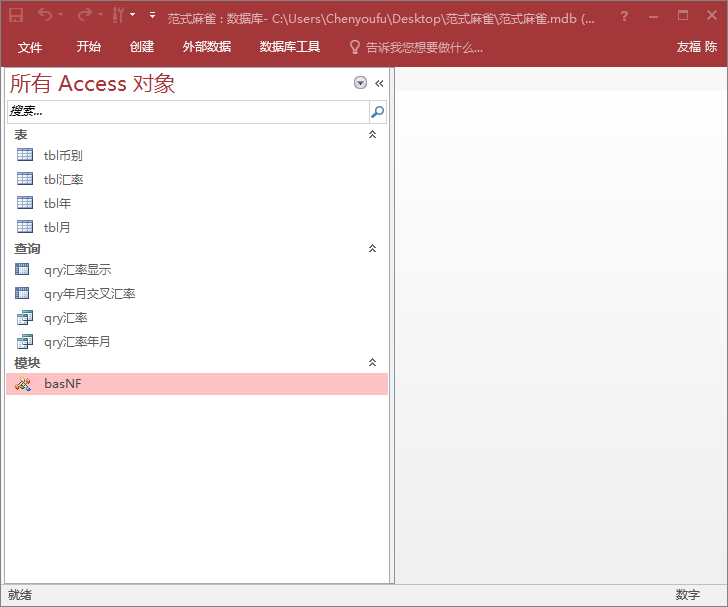The height and width of the screenshot is (607, 728).
Task: Select the qry汇率 query name
Action: 65,318
